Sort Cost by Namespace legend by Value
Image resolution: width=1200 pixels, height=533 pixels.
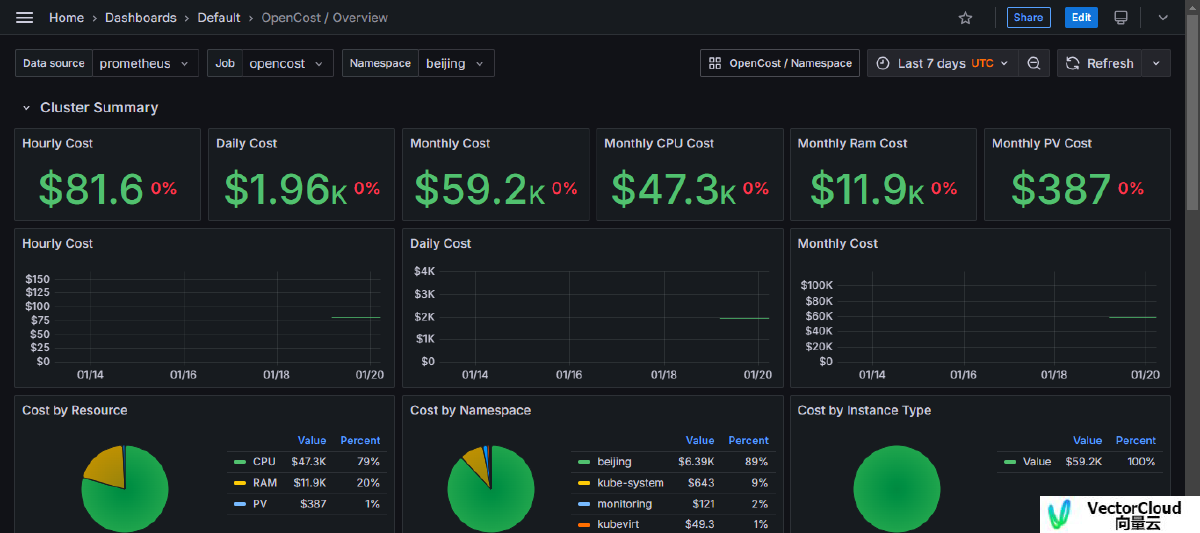click(700, 440)
